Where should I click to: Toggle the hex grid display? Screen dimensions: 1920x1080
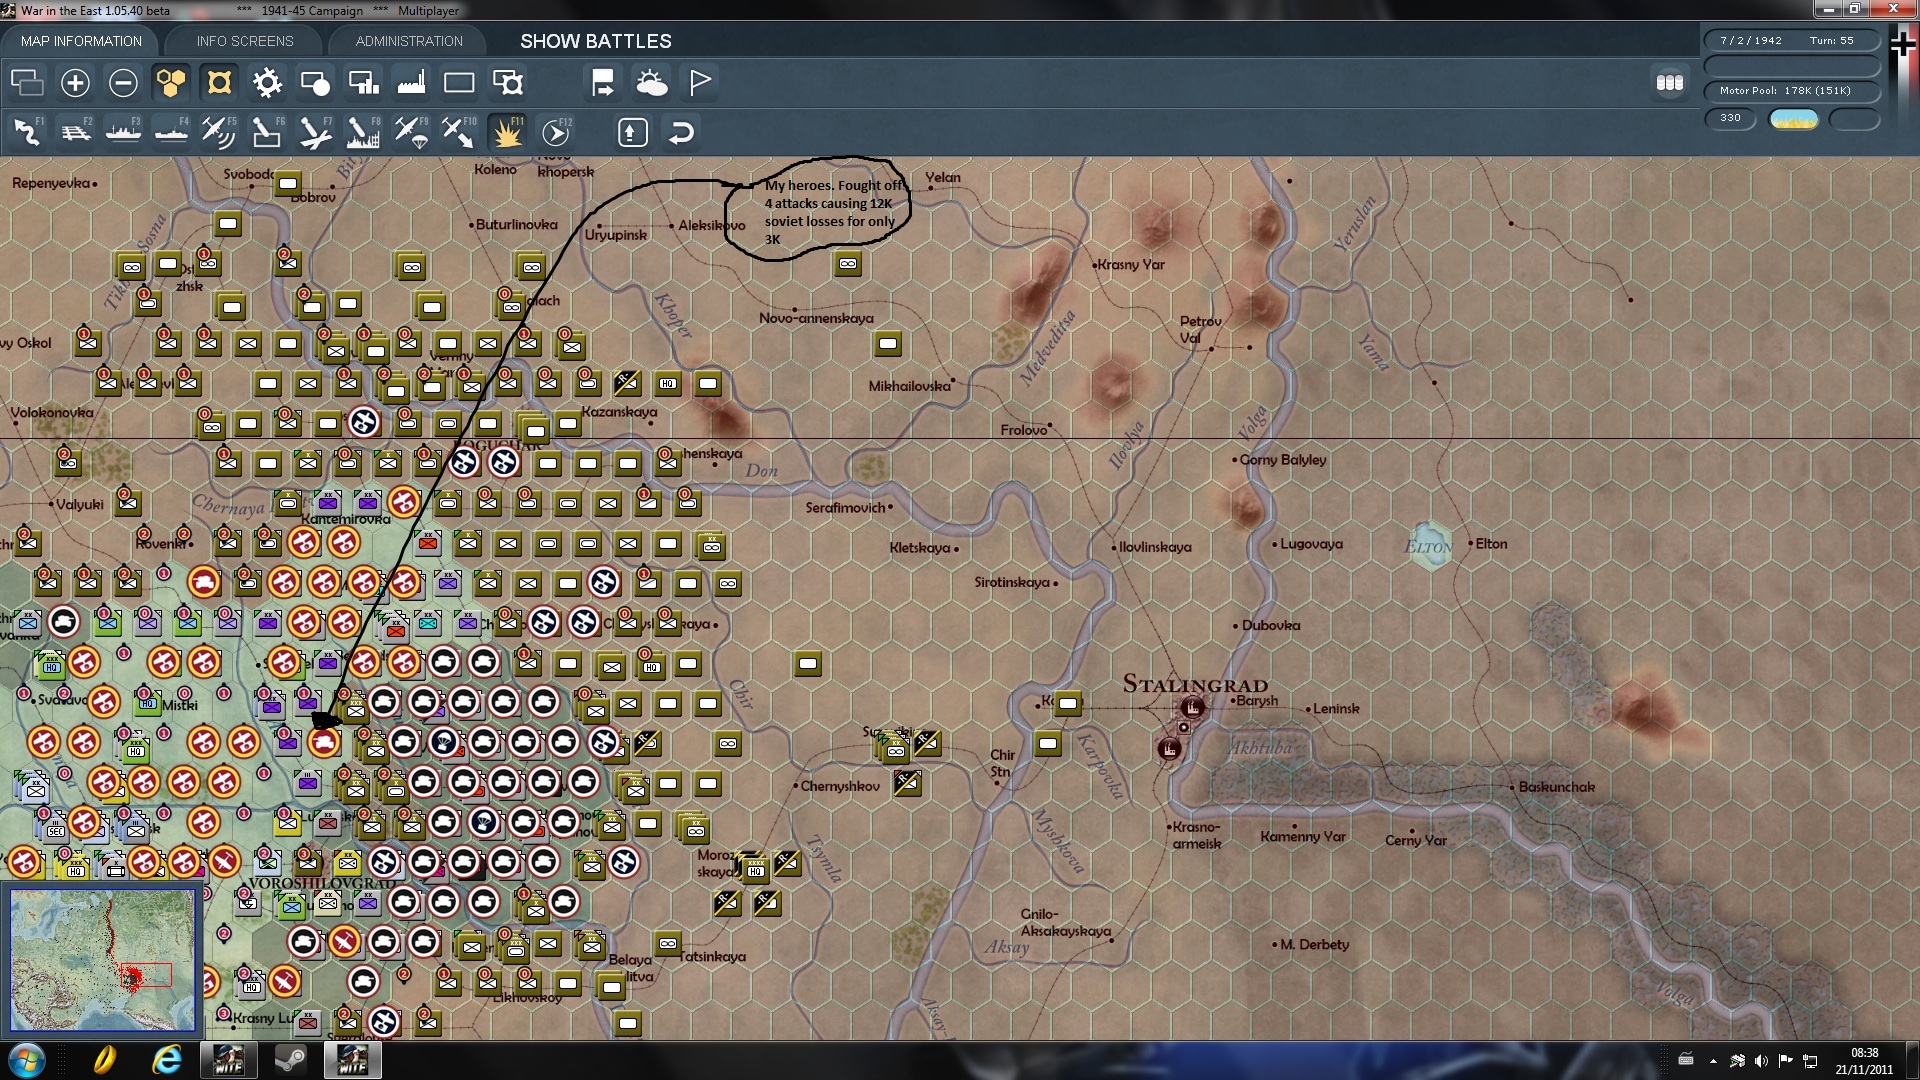(x=171, y=83)
